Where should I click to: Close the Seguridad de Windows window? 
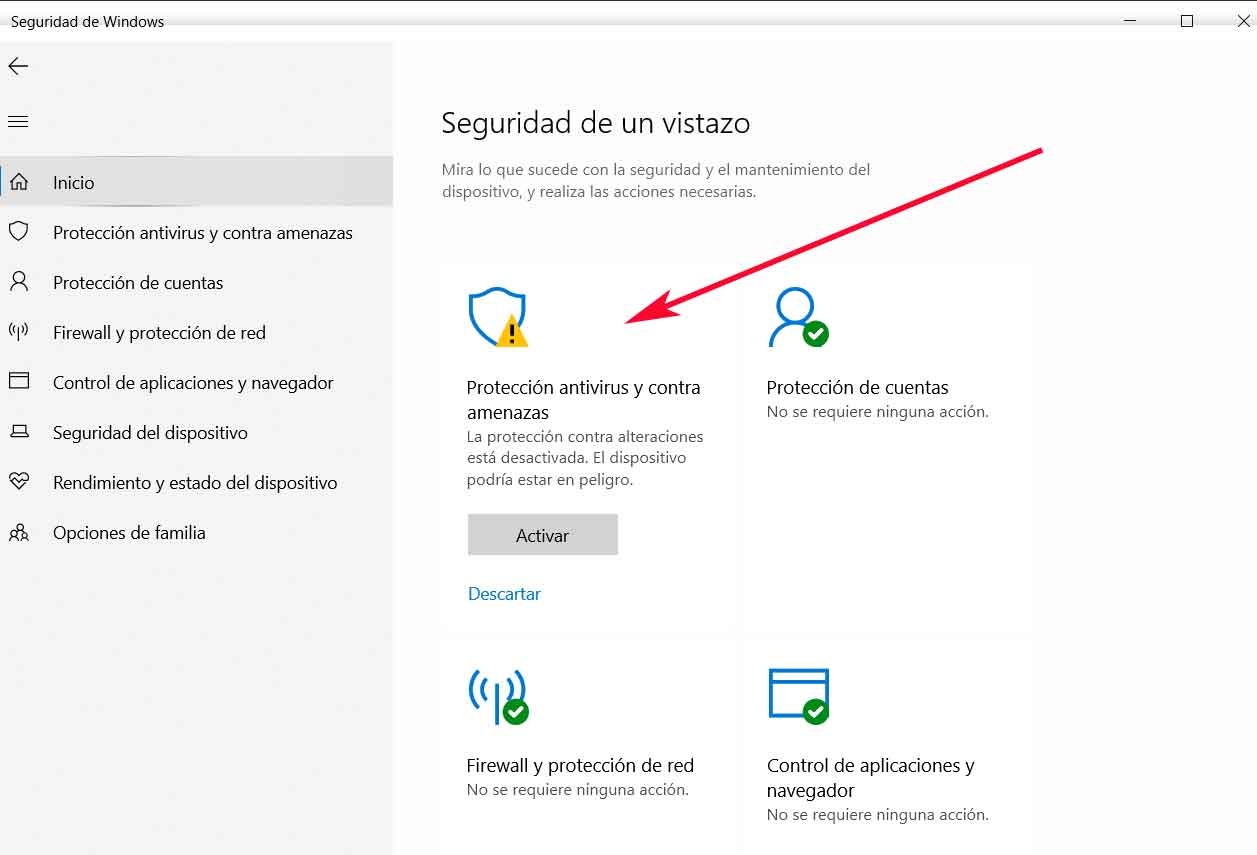point(1244,21)
